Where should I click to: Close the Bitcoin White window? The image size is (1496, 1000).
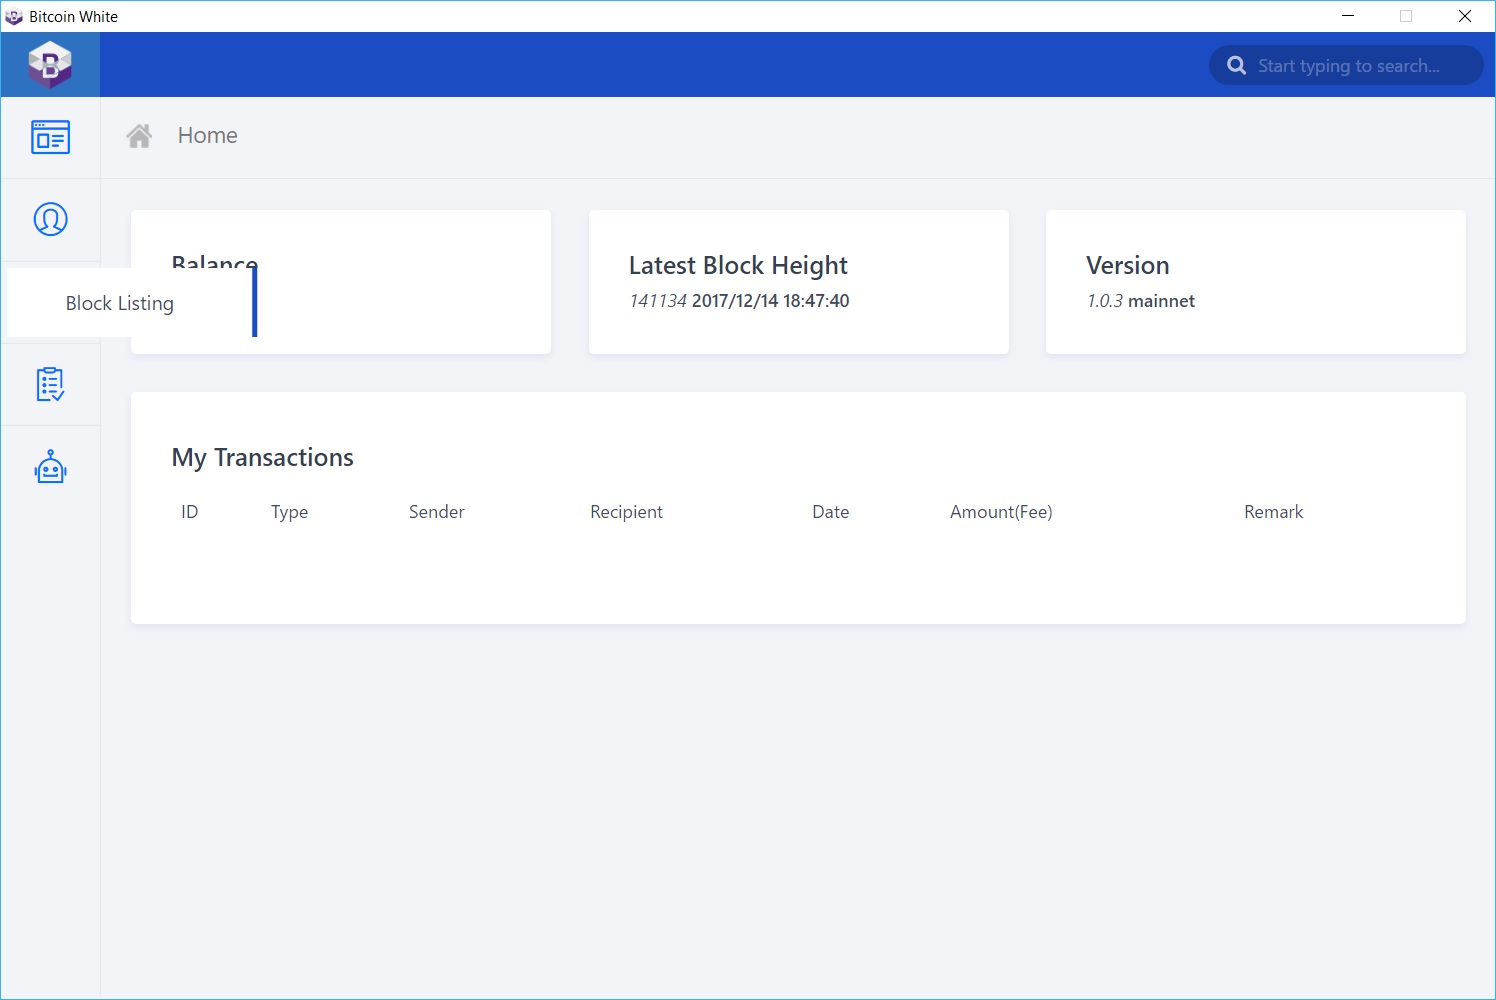(x=1465, y=16)
